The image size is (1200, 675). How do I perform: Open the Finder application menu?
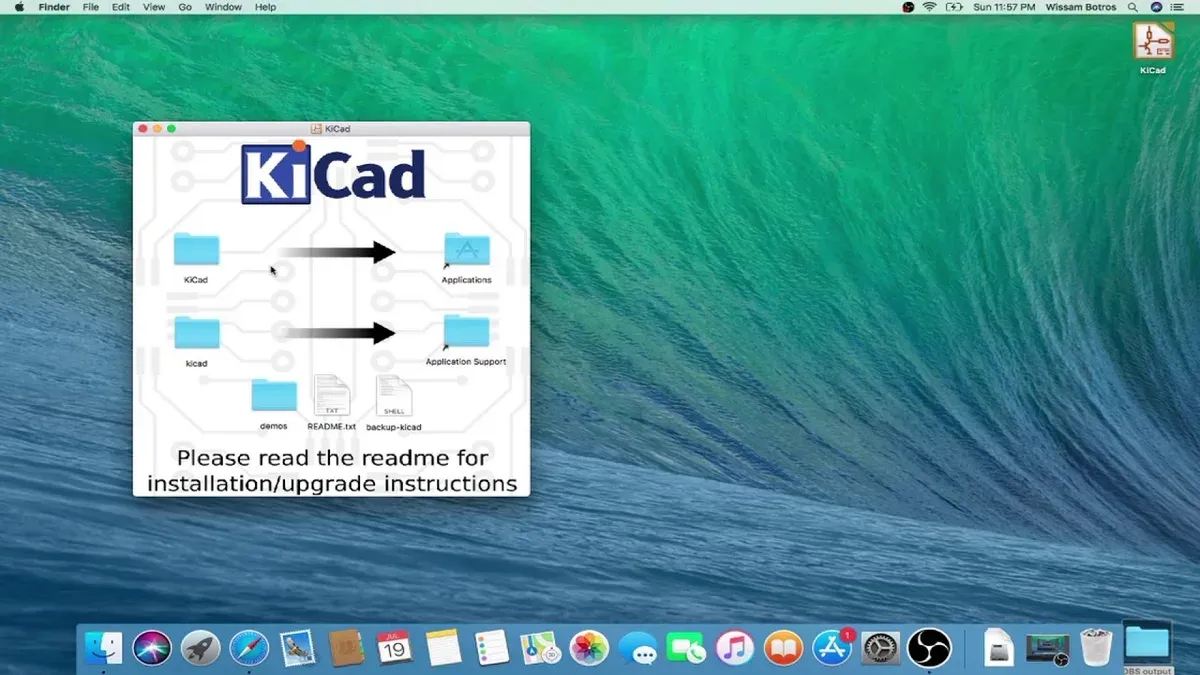[x=54, y=7]
